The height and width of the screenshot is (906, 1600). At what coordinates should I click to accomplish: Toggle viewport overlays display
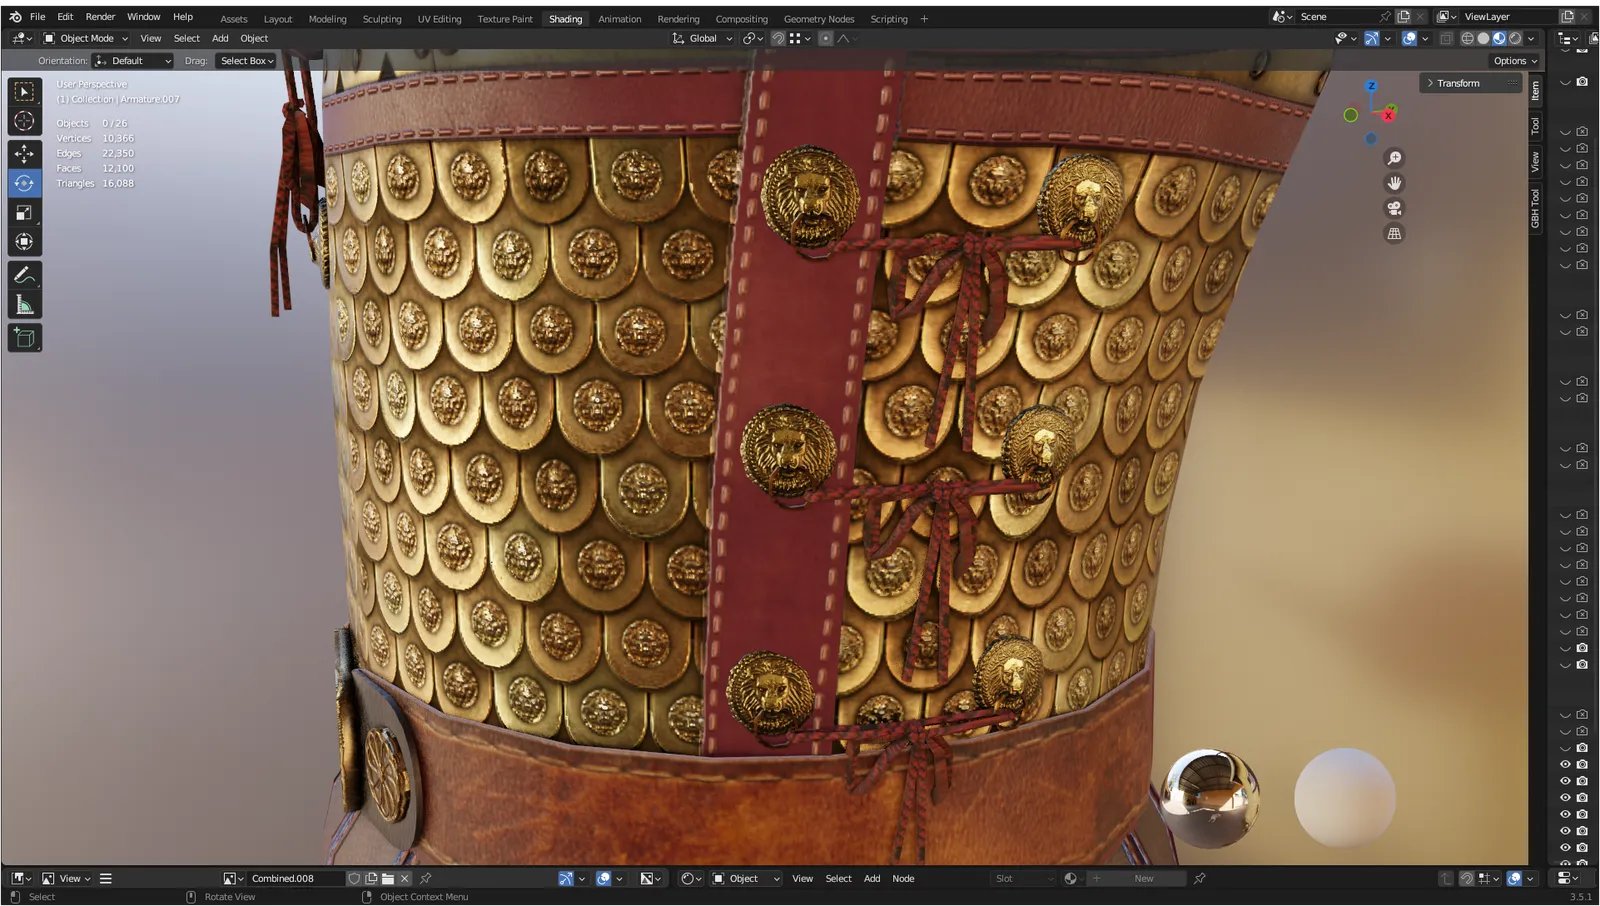[x=1409, y=38]
